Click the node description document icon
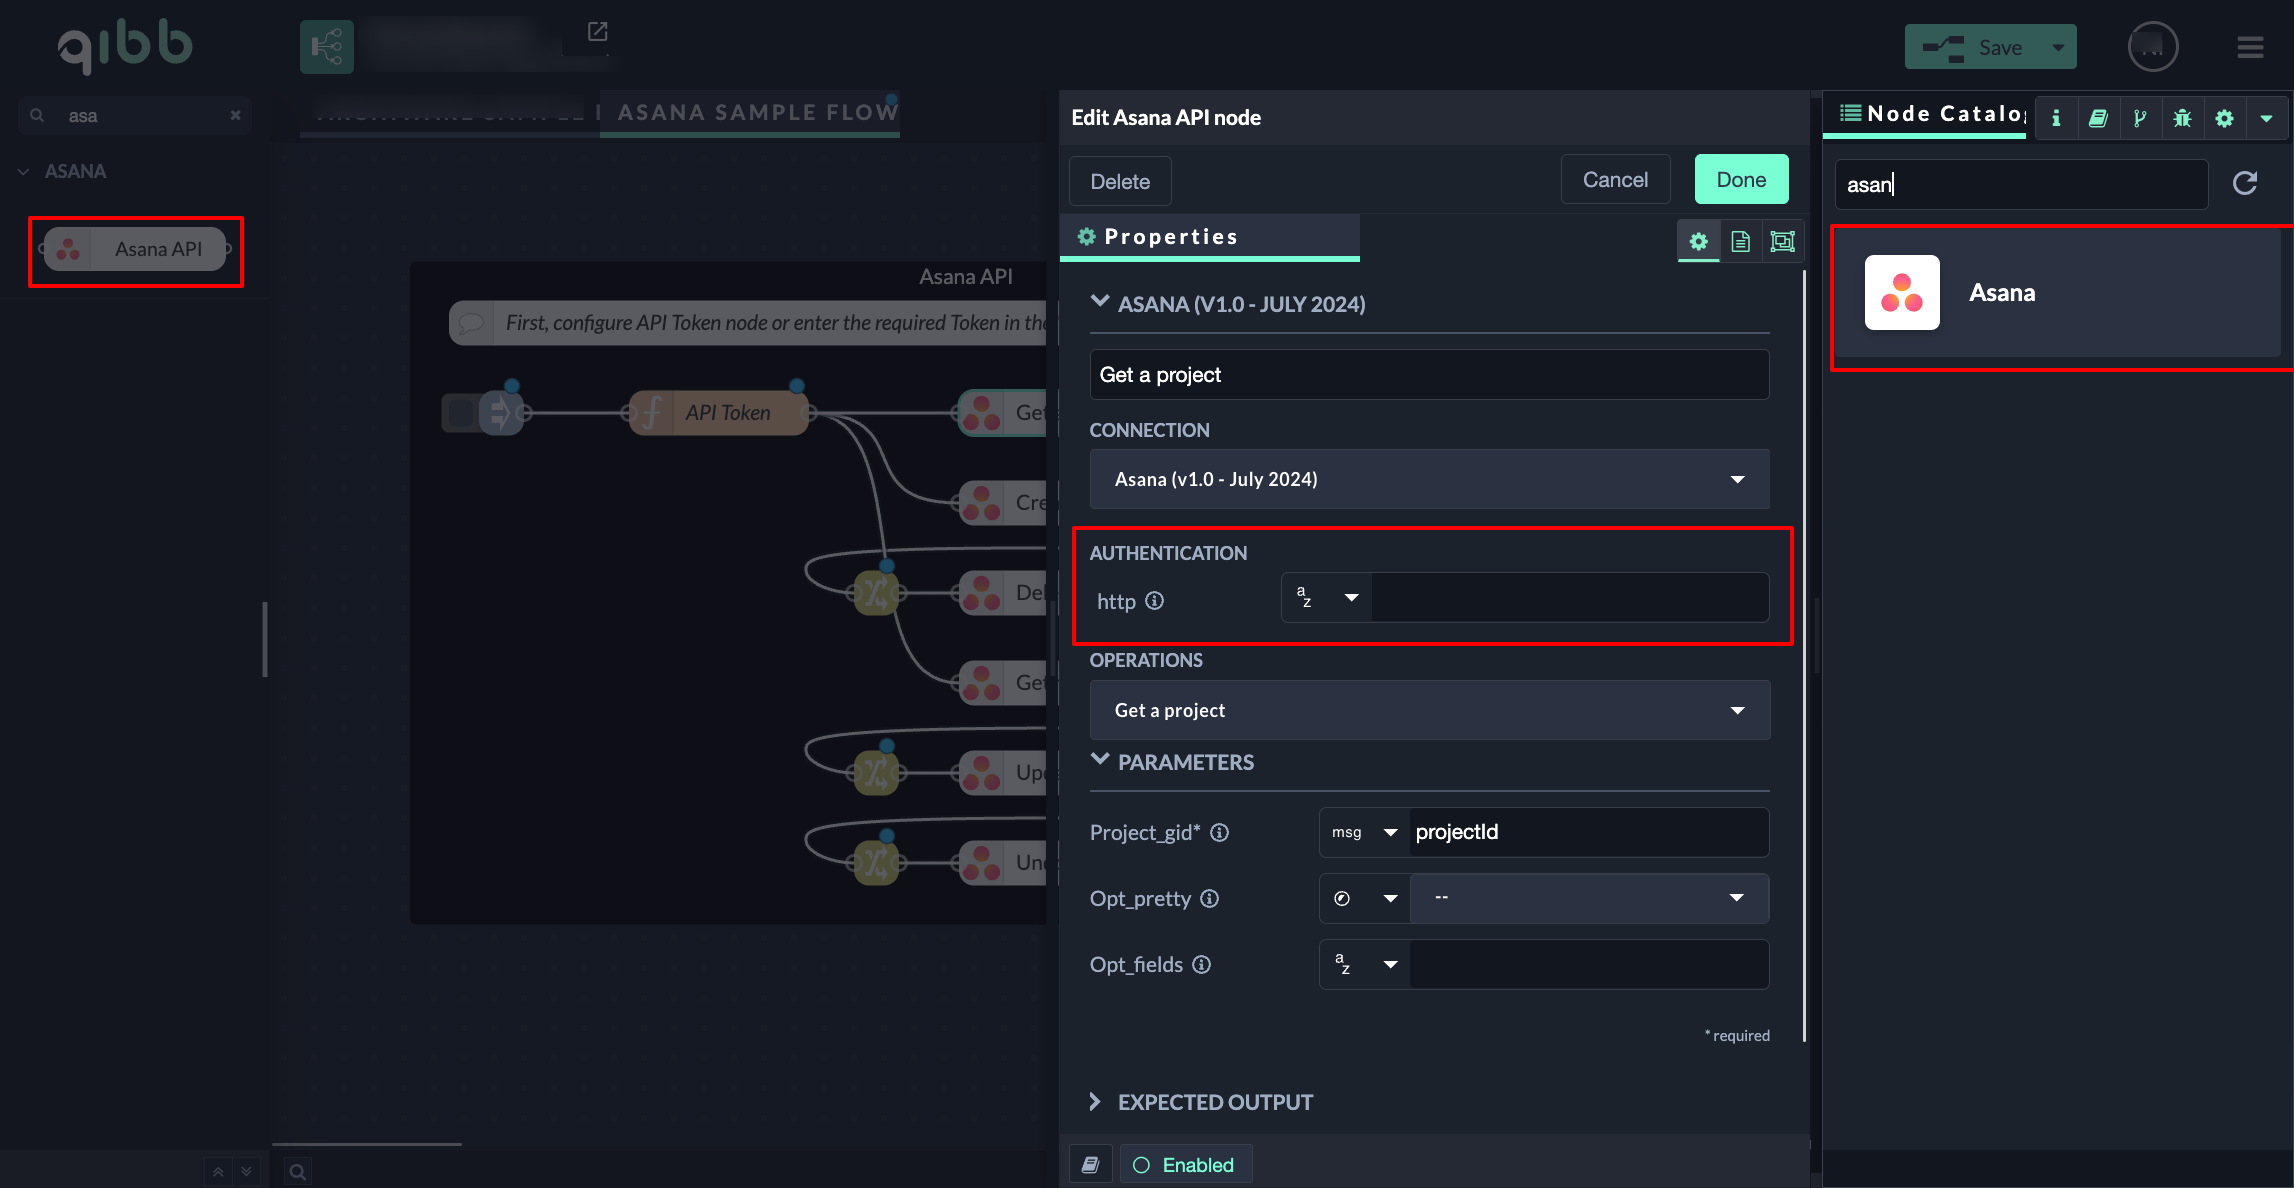Viewport: 2294px width, 1188px height. [1740, 241]
